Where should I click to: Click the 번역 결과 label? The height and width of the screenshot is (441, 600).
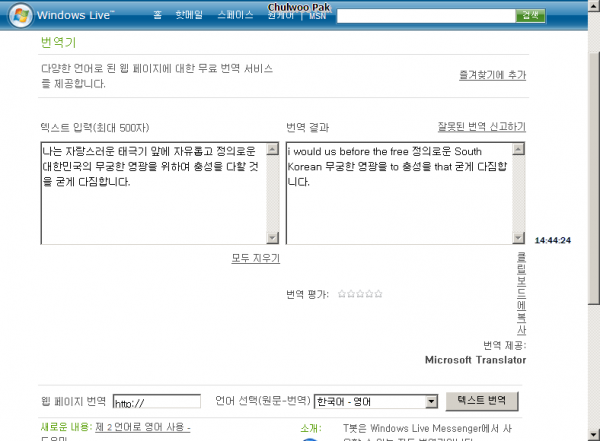click(308, 127)
